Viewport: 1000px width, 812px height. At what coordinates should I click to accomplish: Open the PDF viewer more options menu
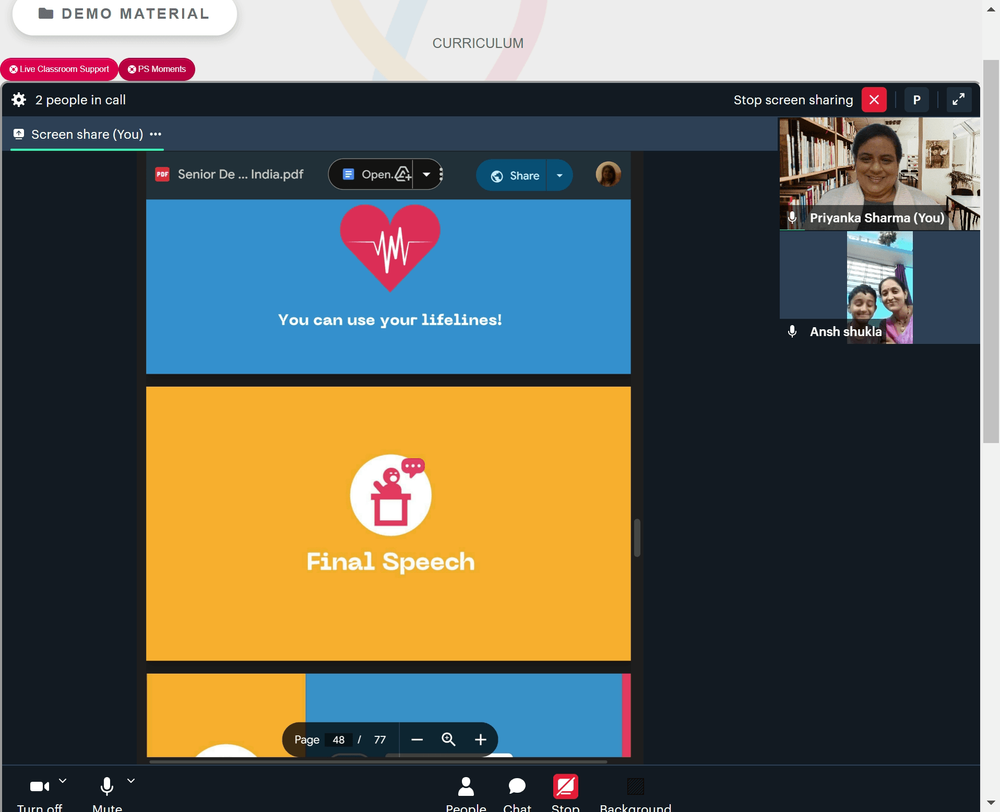click(441, 174)
